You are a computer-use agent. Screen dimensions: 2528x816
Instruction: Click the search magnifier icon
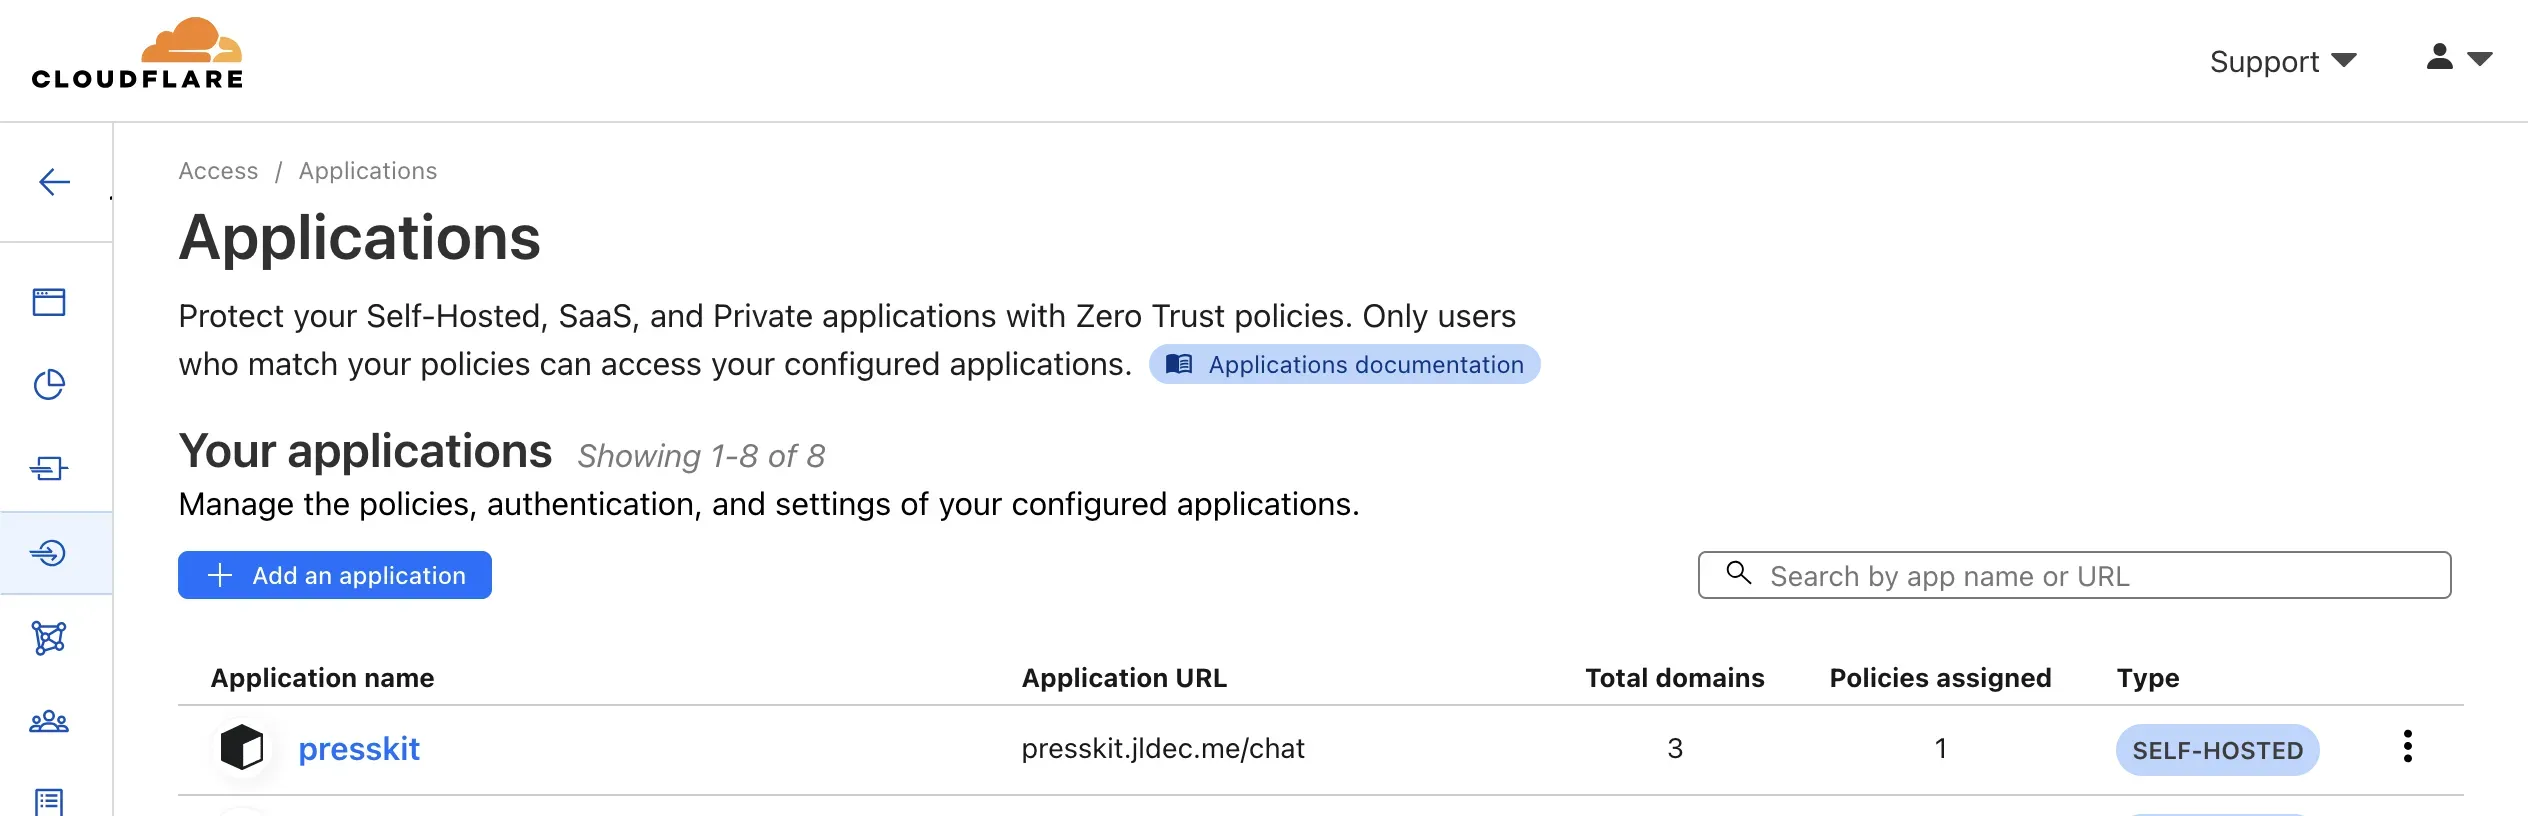click(x=1739, y=573)
